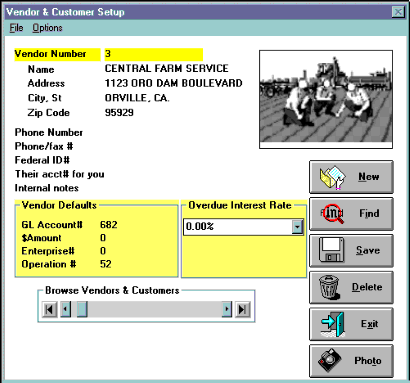
Task: Click the Save floppy disk icon
Action: point(331,250)
